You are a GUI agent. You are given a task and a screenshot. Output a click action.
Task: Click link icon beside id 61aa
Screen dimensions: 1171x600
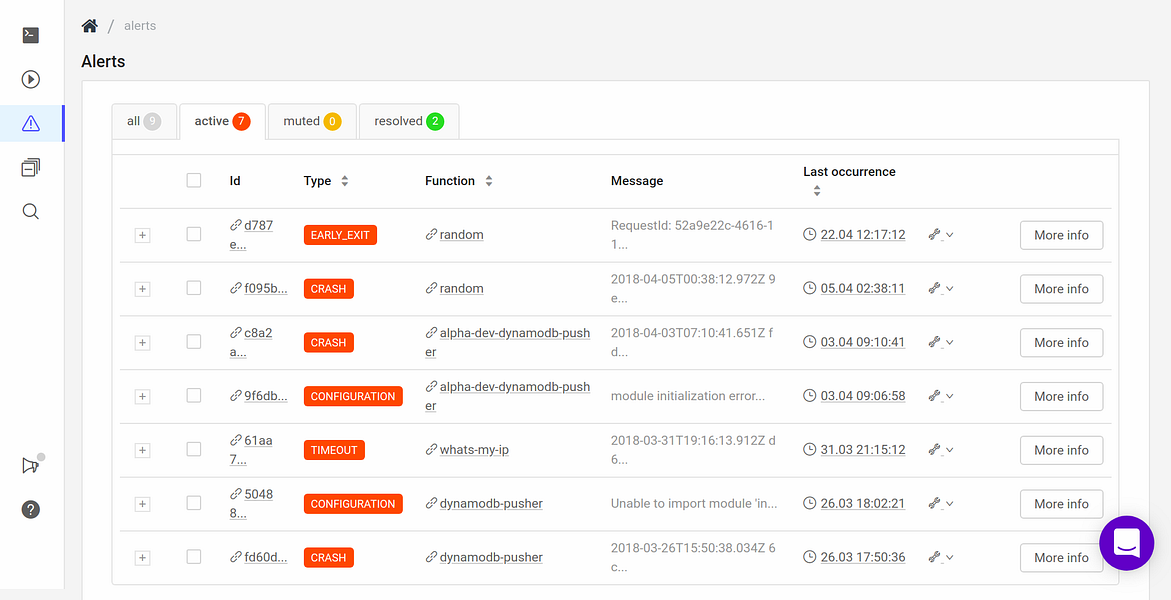click(x=235, y=441)
